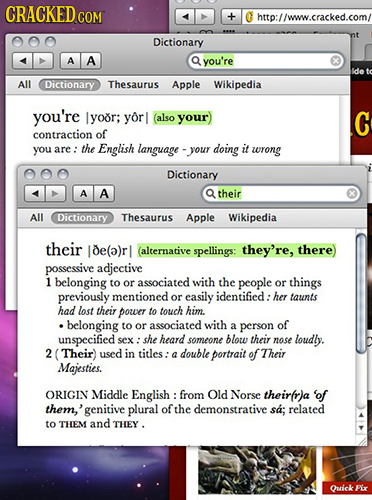Click scroll up arrow in "their" Dictionary window
The height and width of the screenshot is (500, 372).
pos(361,415)
